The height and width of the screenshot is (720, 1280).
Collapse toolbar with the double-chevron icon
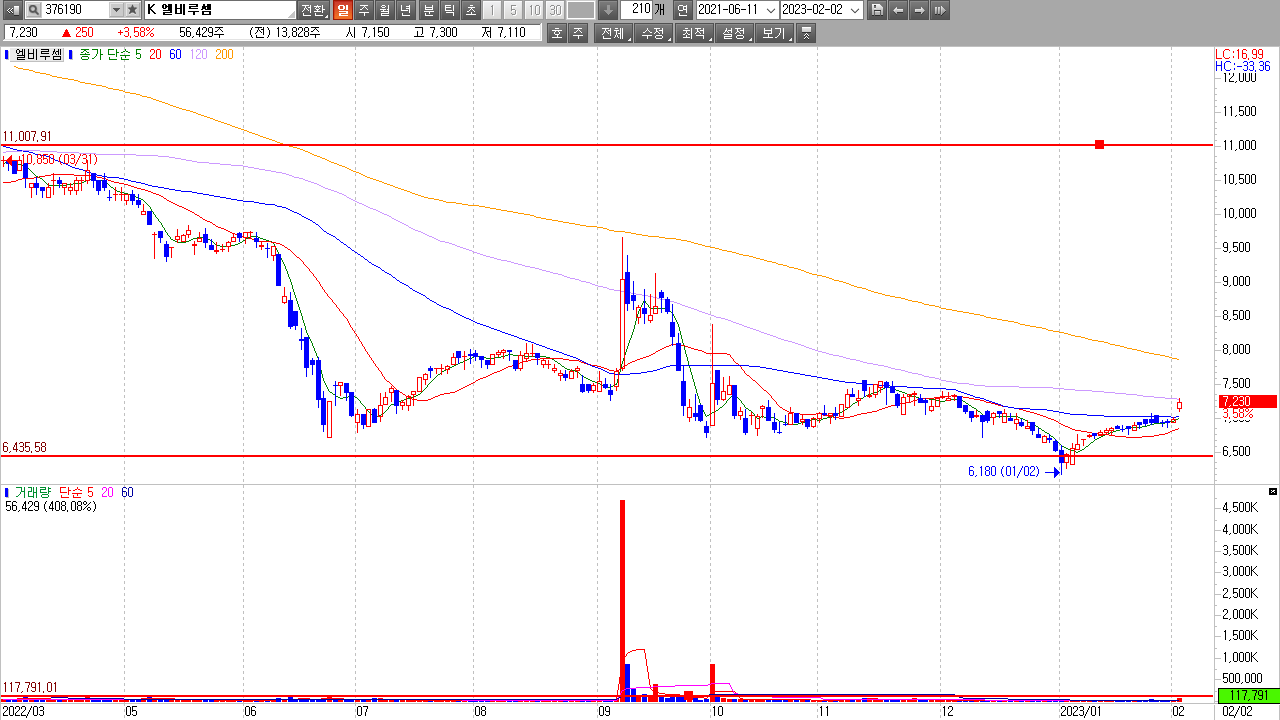coord(807,33)
